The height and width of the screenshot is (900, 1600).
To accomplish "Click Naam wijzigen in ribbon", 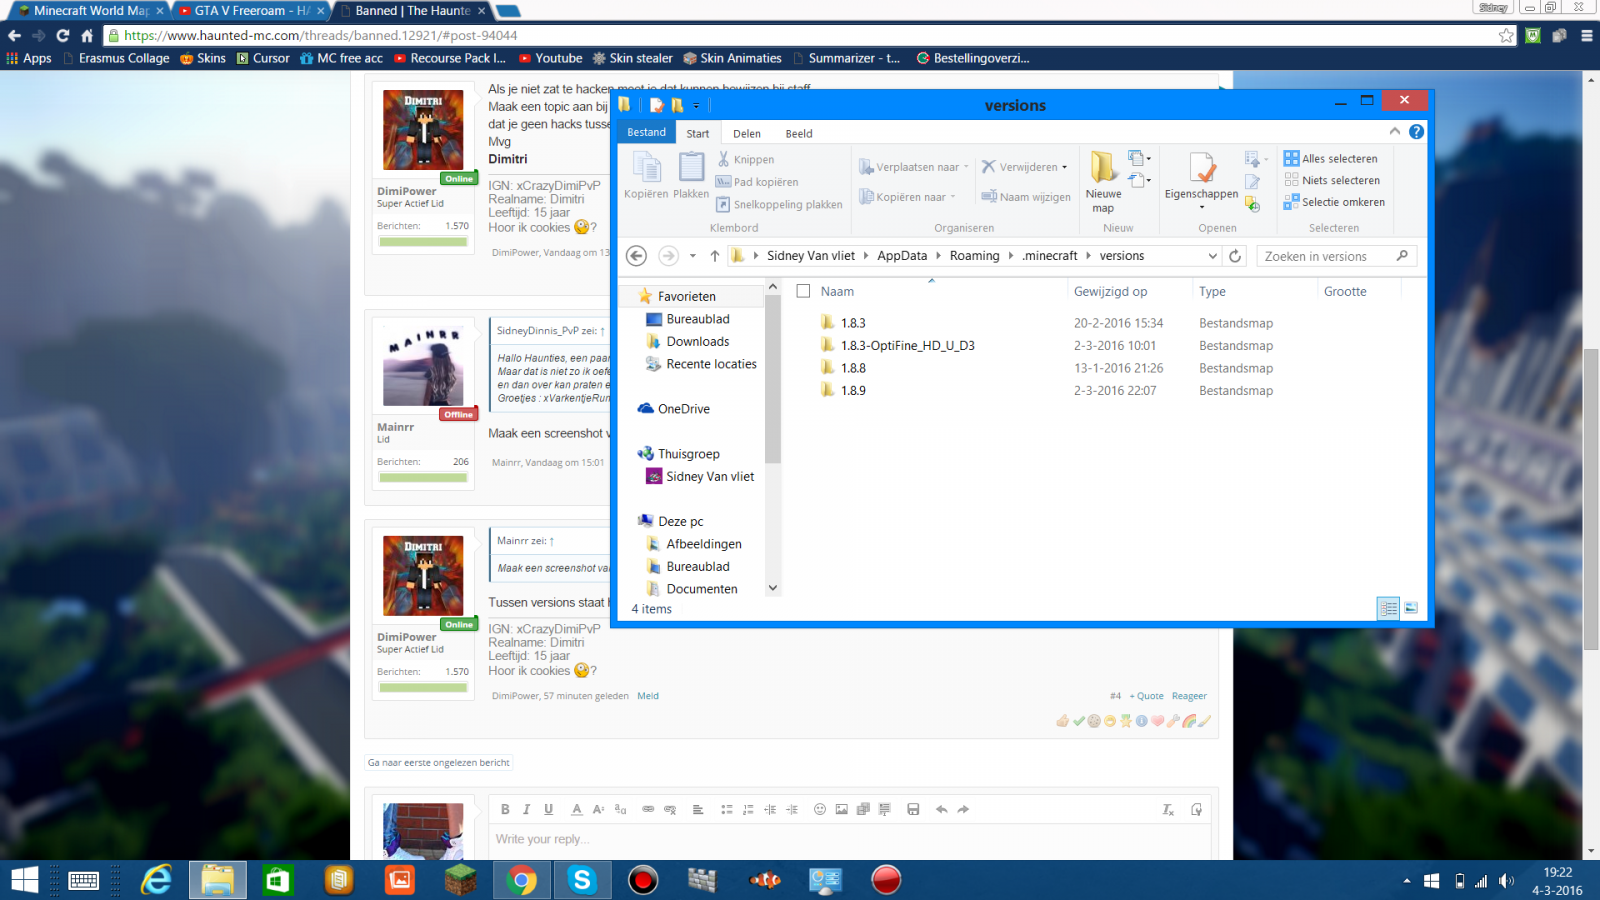I will coord(1026,197).
